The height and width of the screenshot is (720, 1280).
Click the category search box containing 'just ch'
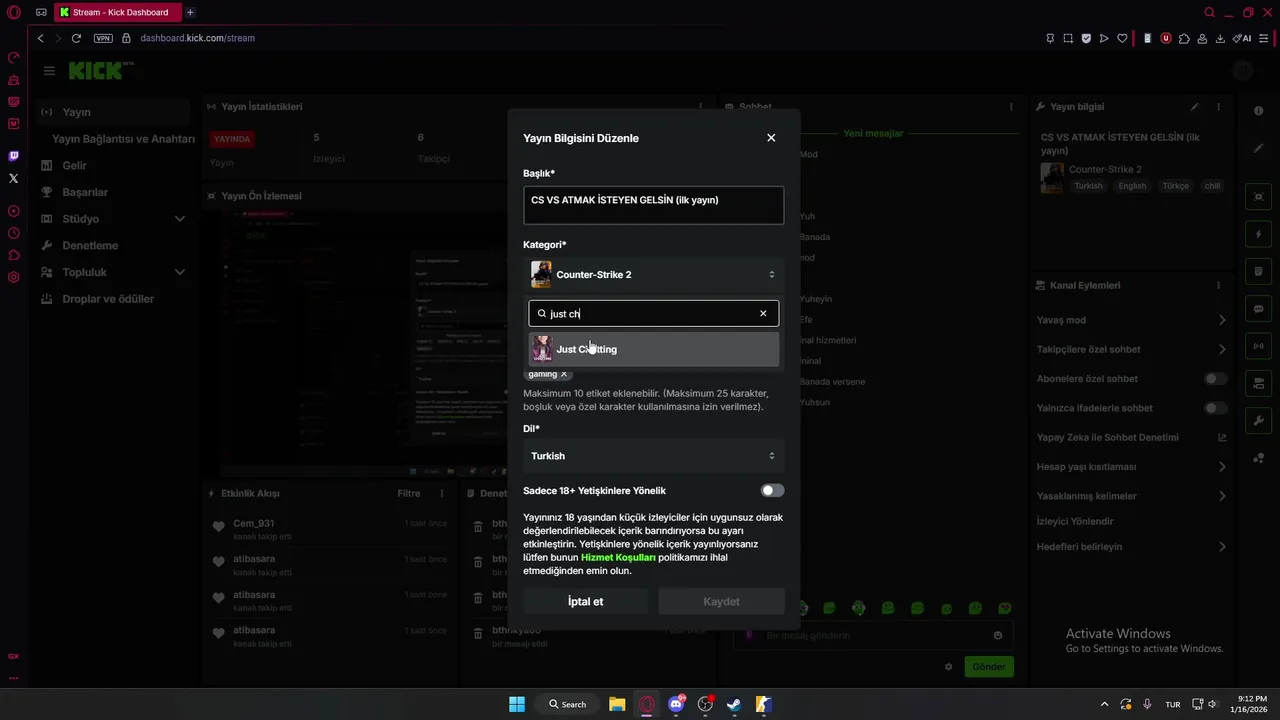click(653, 313)
